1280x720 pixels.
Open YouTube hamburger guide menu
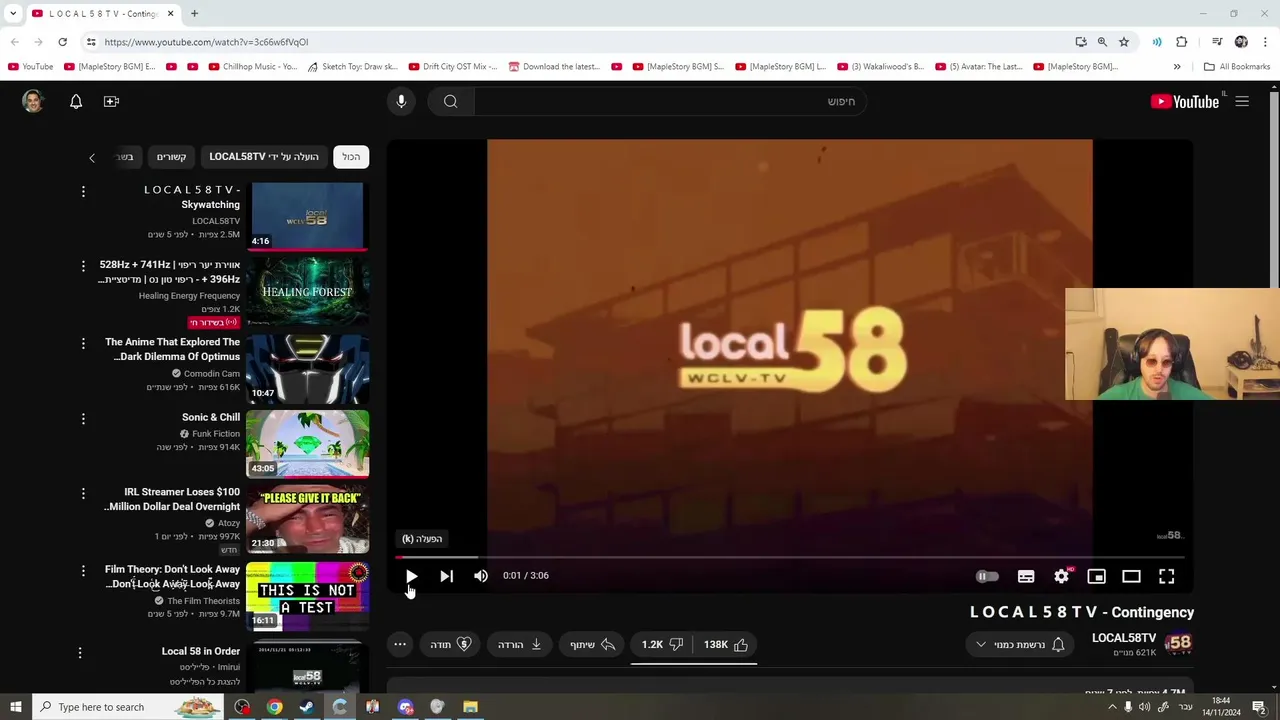1242,101
